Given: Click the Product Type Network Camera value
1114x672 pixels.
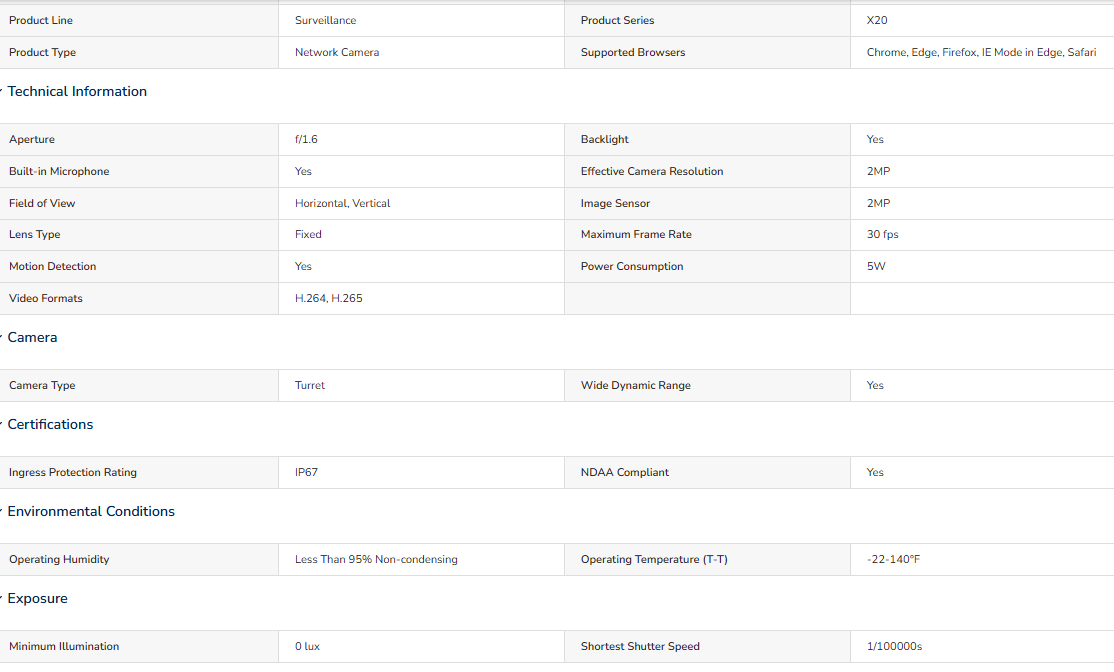Looking at the screenshot, I should pos(337,53).
